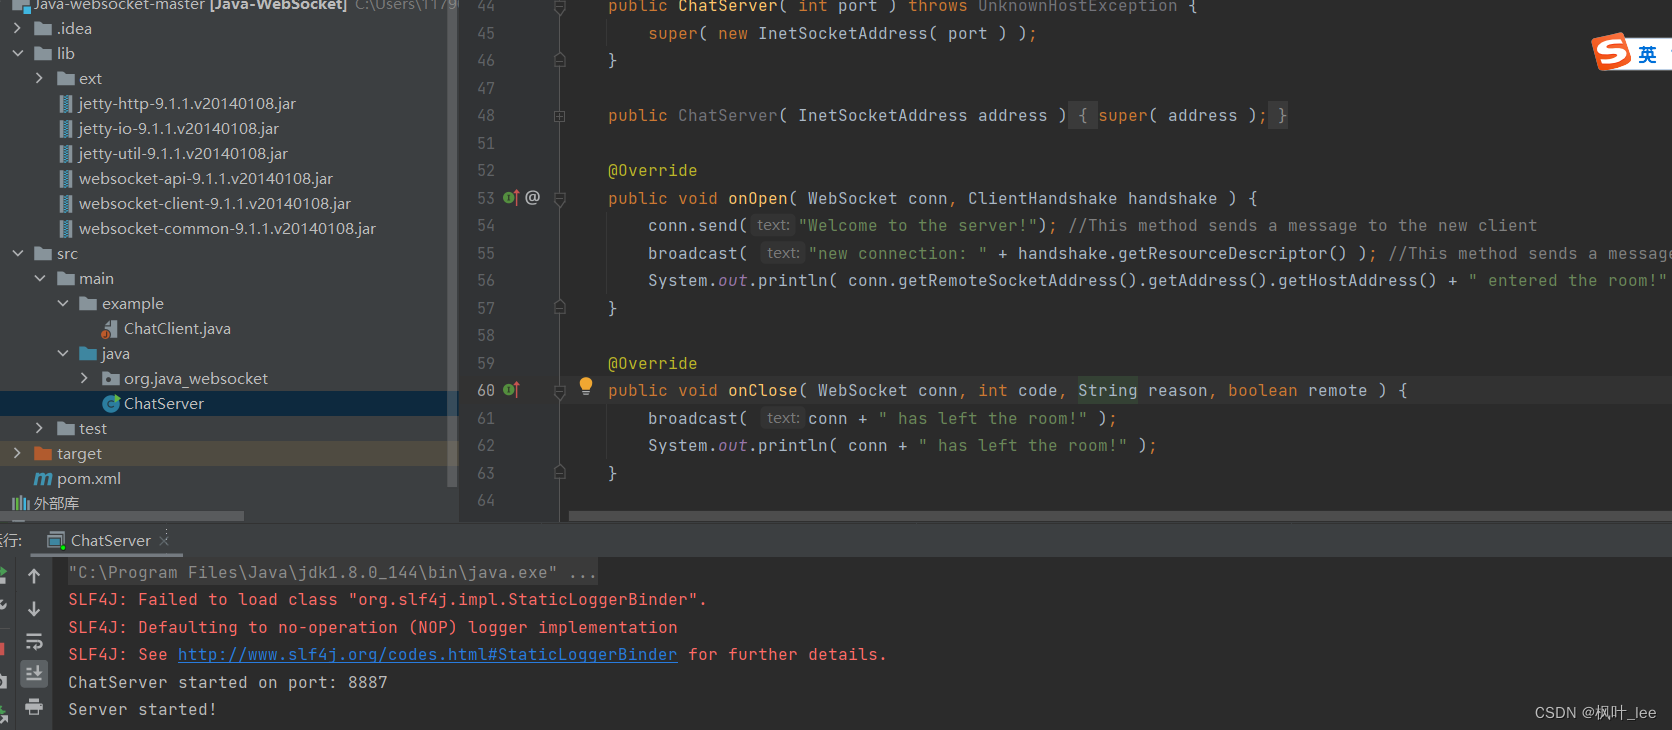The width and height of the screenshot is (1672, 730).
Task: Click the override gutter icon on line 60
Action: 511,390
